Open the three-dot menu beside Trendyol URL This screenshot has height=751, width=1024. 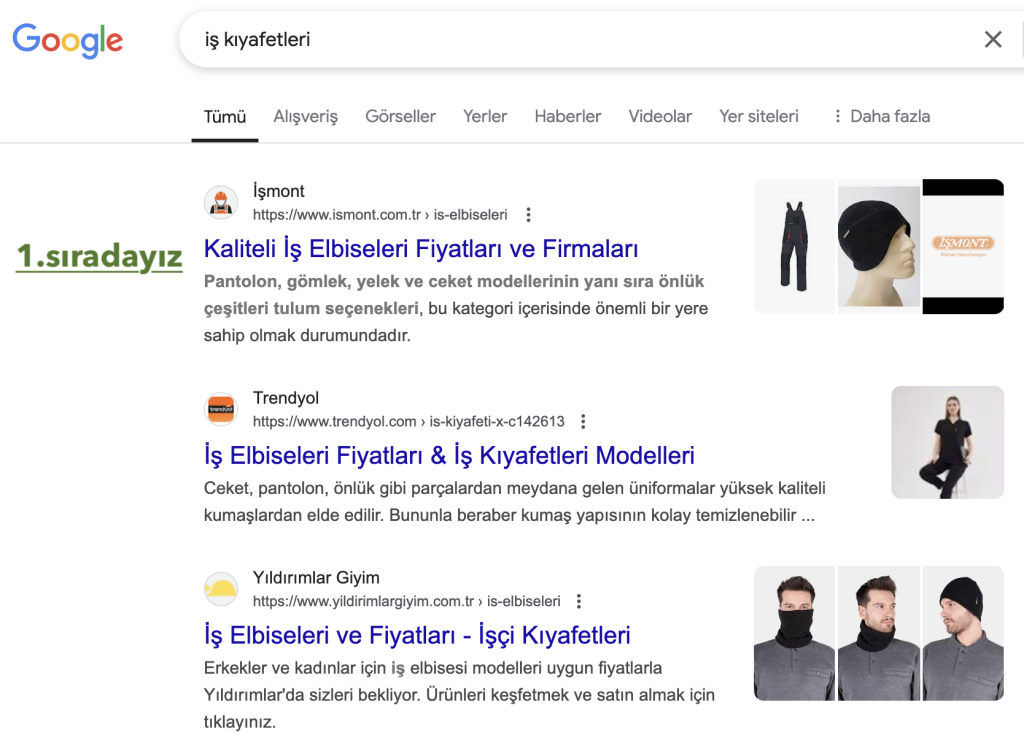[584, 422]
